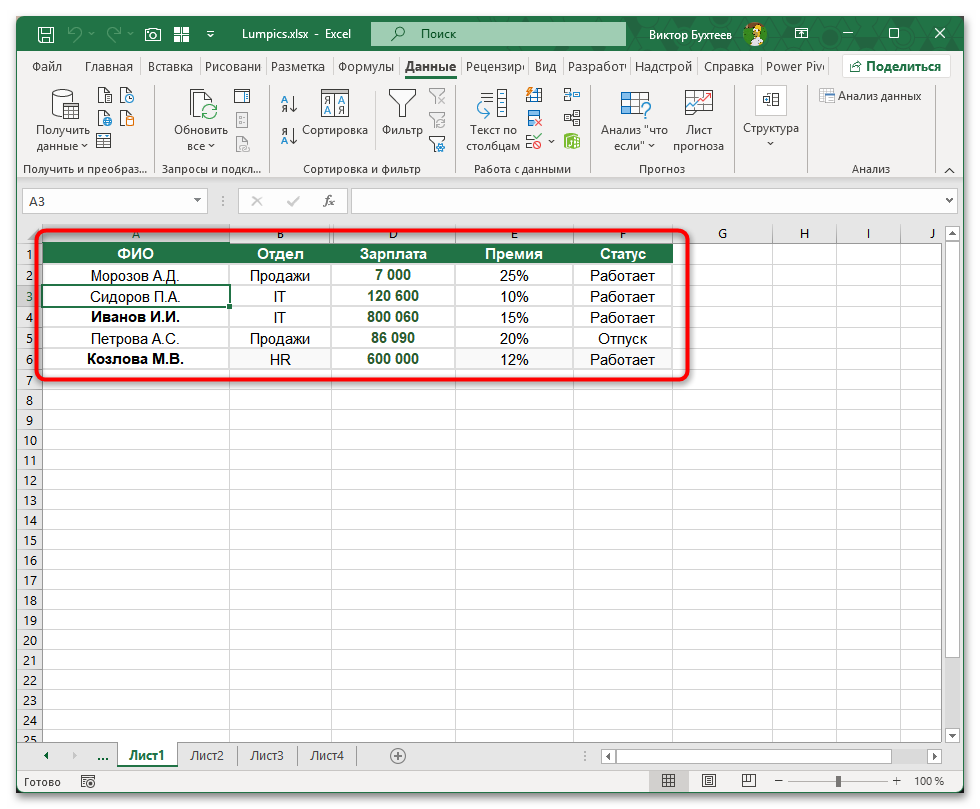Click the Relationships icon

pyautogui.click(x=572, y=118)
